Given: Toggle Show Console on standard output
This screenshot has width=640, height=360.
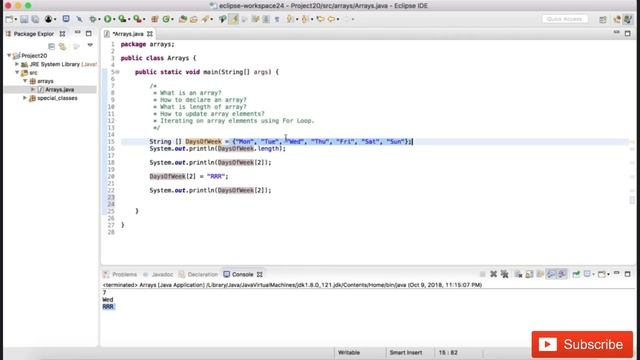Looking at the screenshot, I should pos(551,274).
